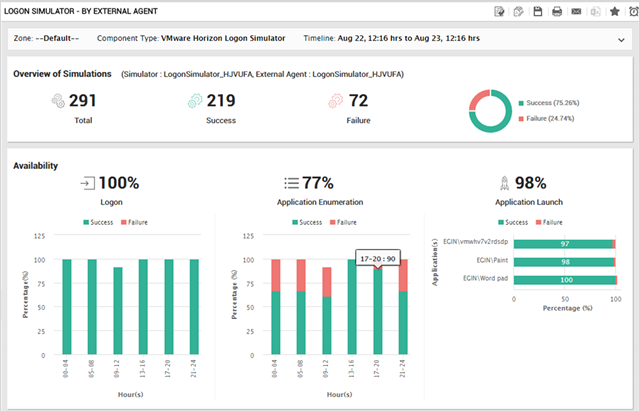Screen dimensions: 640x412
Task: Click the 17-20 bar under the tooltip
Action: pos(378,311)
